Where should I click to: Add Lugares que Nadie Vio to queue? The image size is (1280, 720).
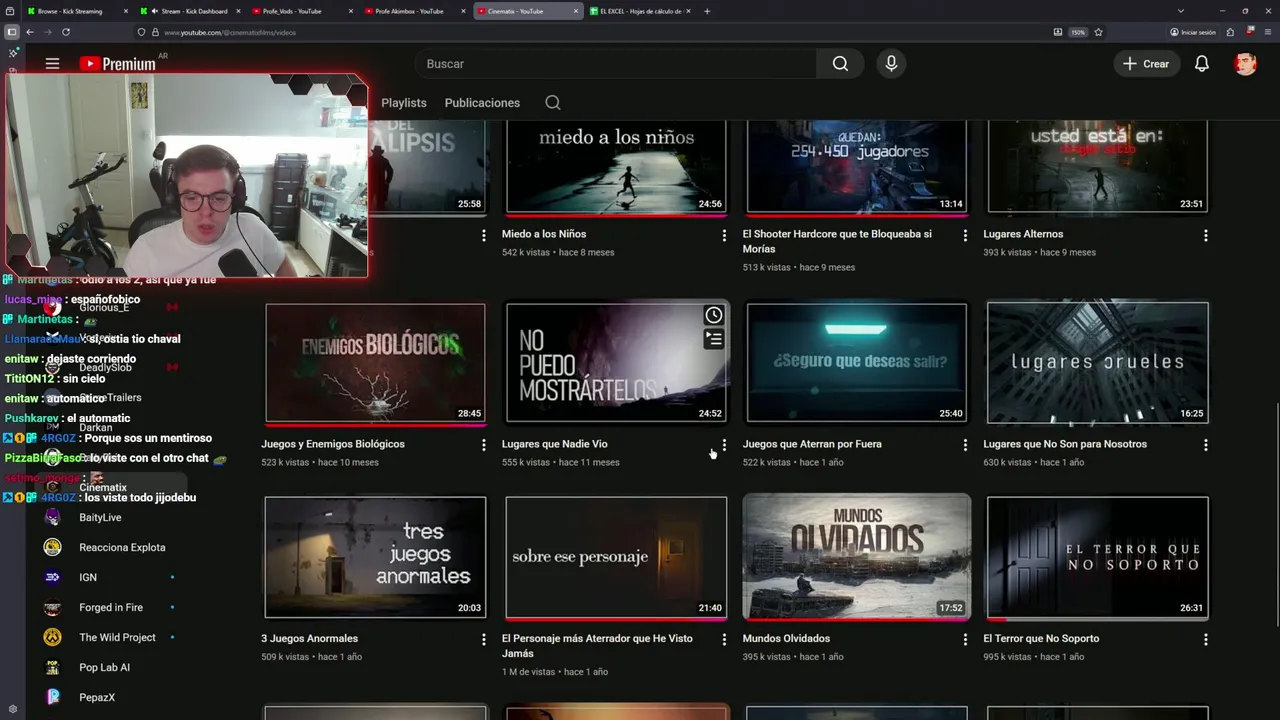click(714, 339)
